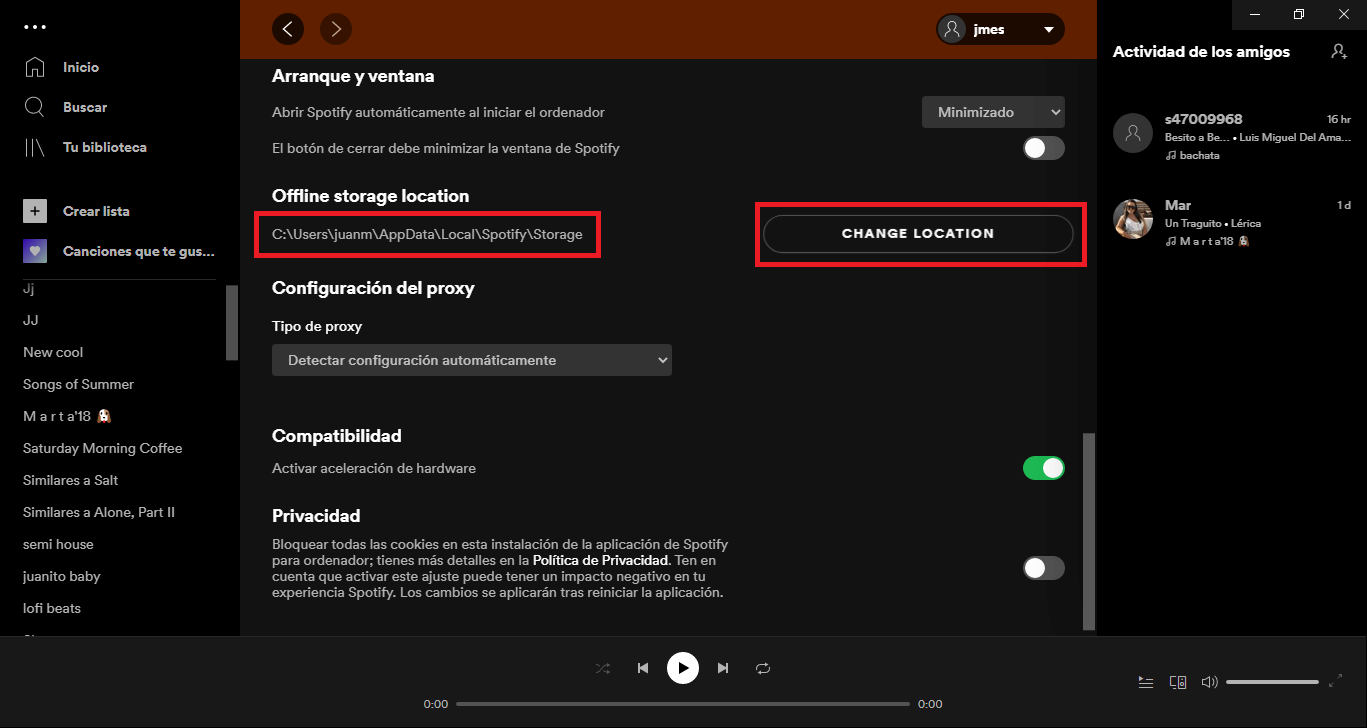Skip to the previous track
Viewport: 1367px width, 728px height.
coord(643,668)
